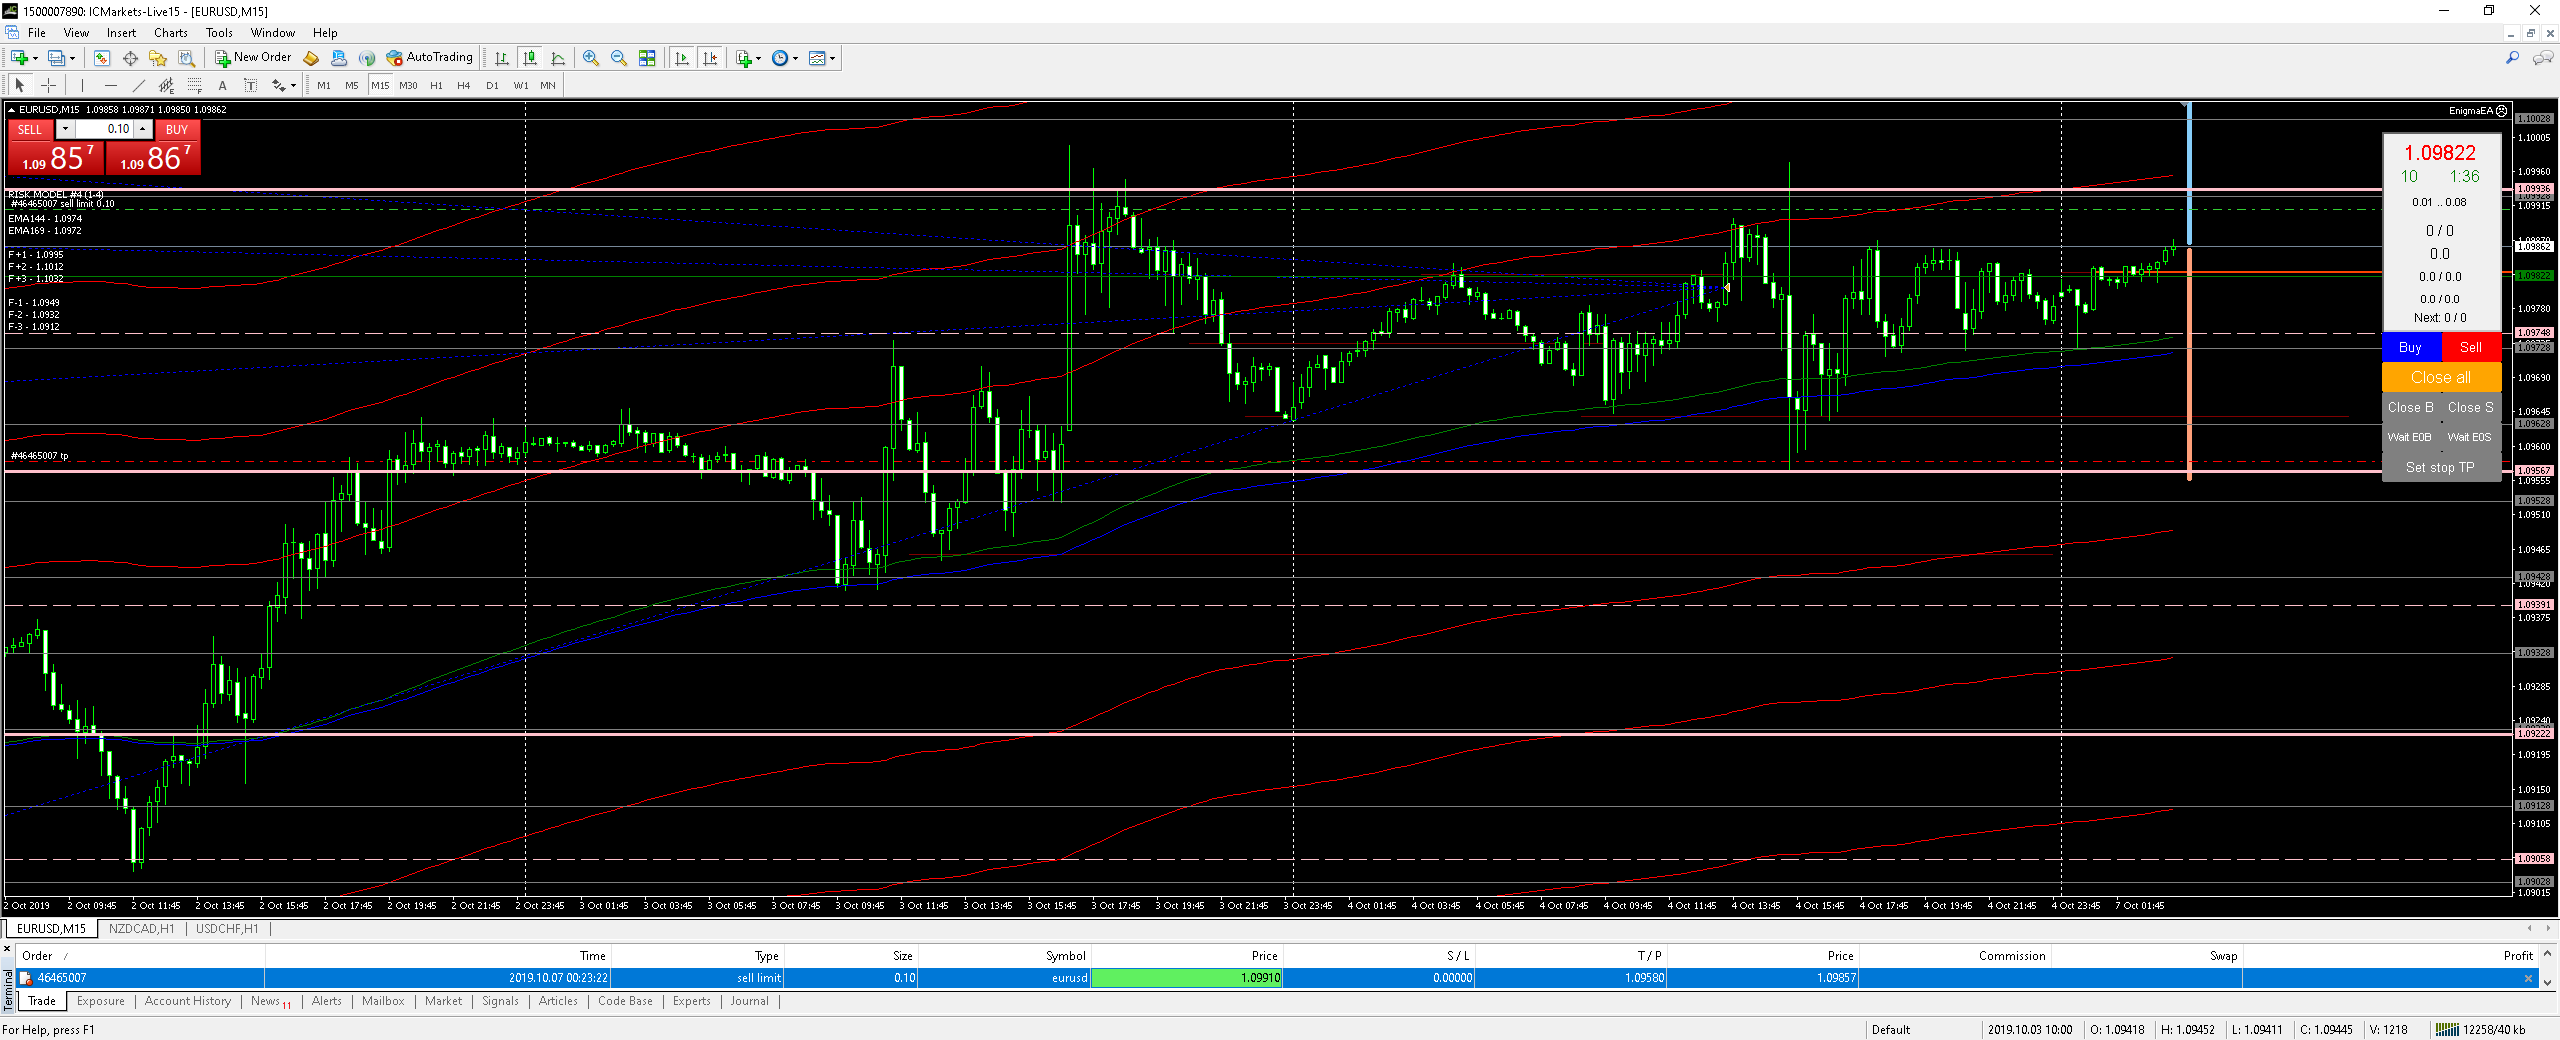2560x1040 pixels.
Task: Add indicators list icon
Action: point(743,58)
